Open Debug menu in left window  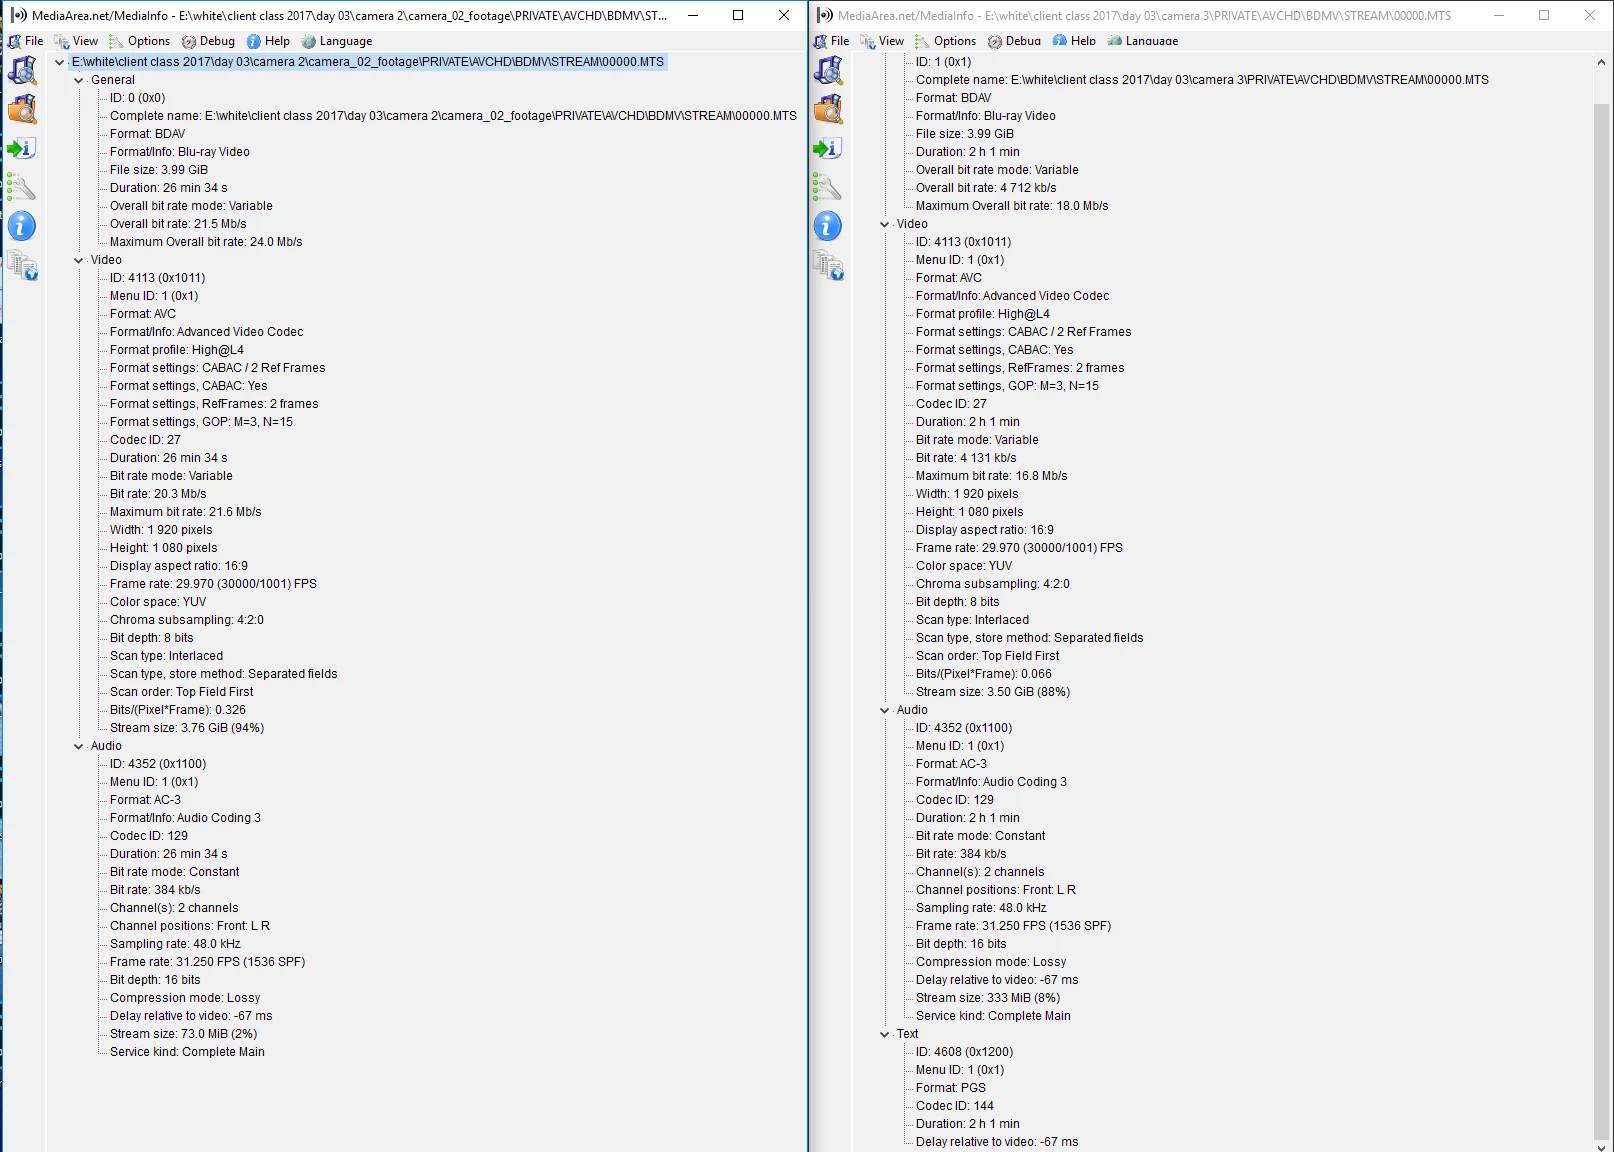(x=208, y=41)
